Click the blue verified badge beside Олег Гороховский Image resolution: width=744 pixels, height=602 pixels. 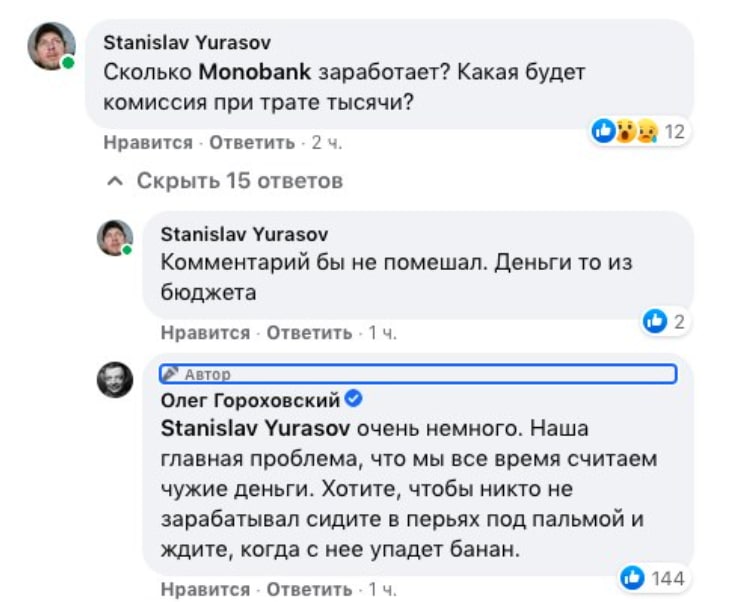coord(354,400)
